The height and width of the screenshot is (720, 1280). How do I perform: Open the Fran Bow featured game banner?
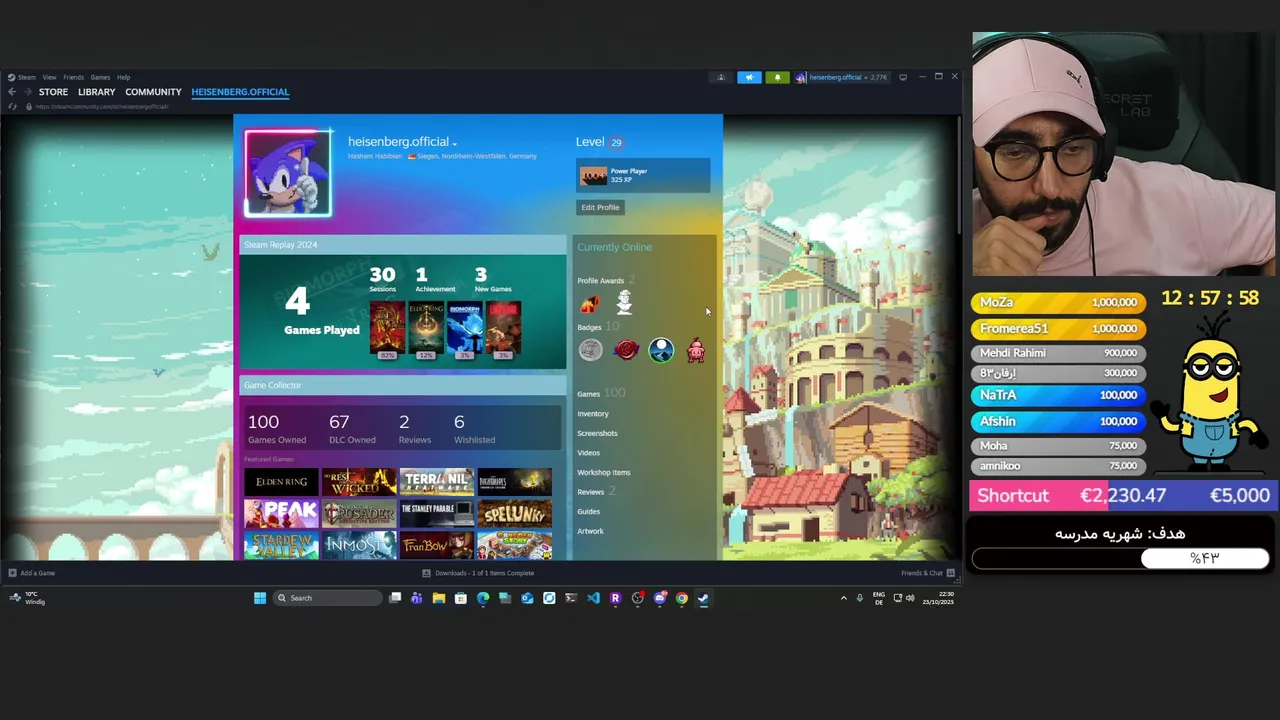tap(437, 546)
